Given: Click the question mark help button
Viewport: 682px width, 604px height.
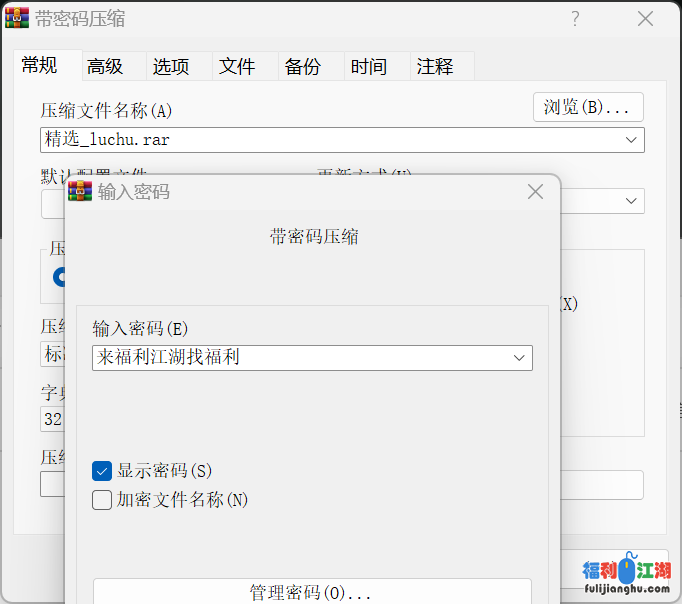Looking at the screenshot, I should point(575,19).
